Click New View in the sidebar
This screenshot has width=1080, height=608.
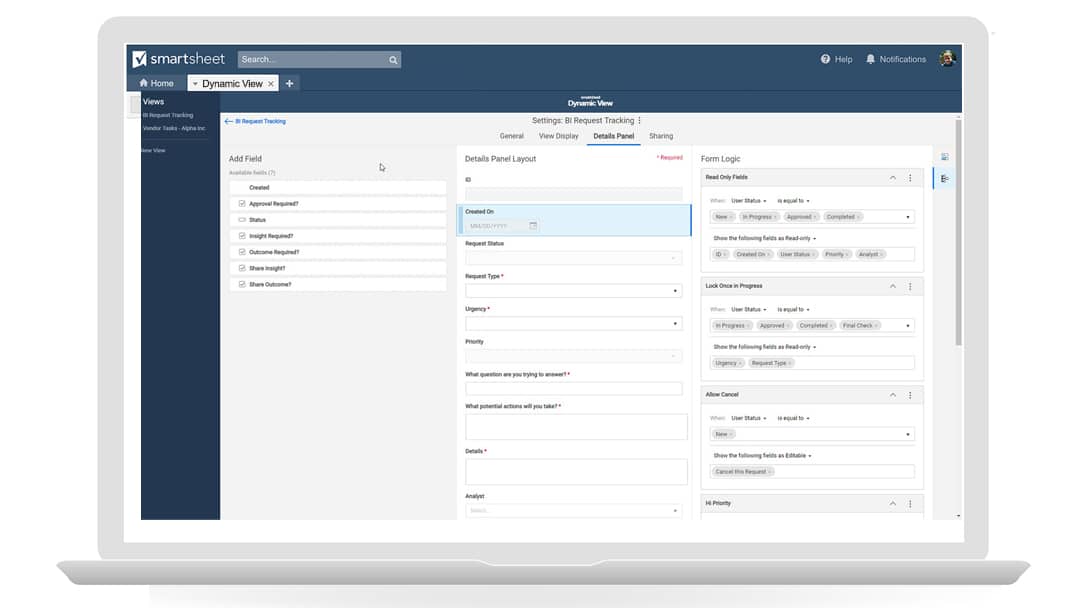point(154,150)
